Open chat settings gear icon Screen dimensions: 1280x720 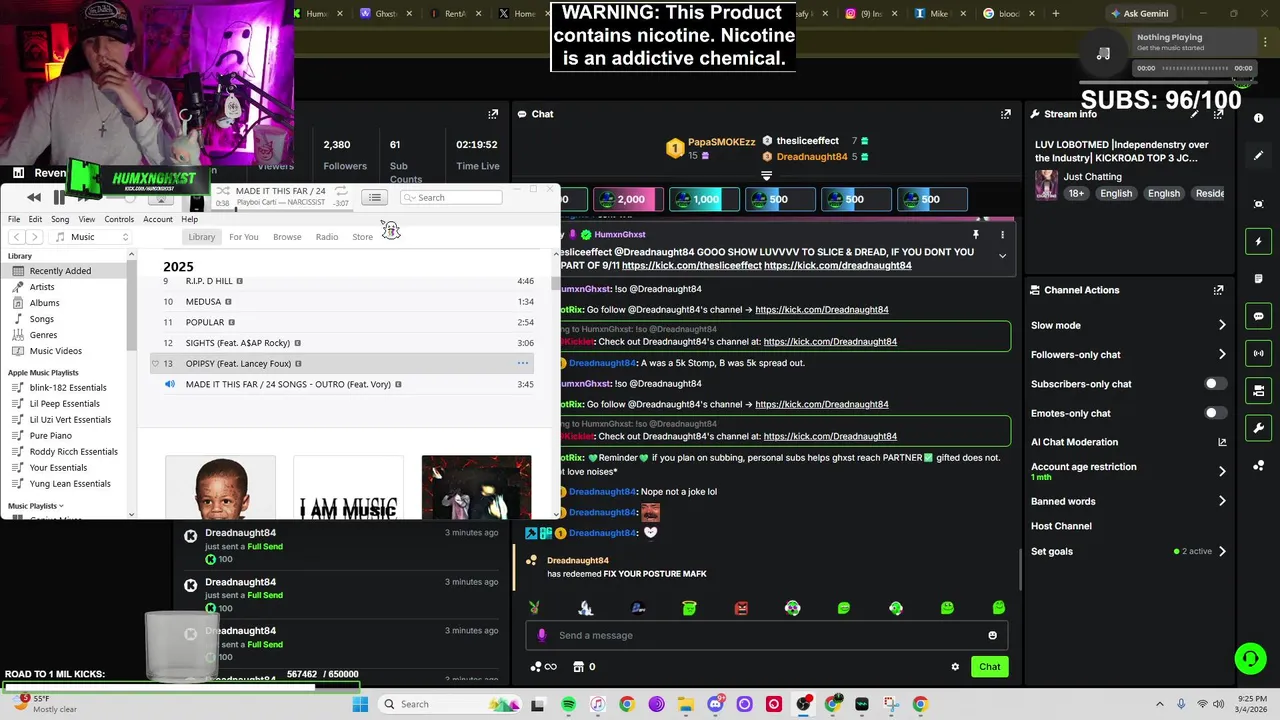coord(955,667)
